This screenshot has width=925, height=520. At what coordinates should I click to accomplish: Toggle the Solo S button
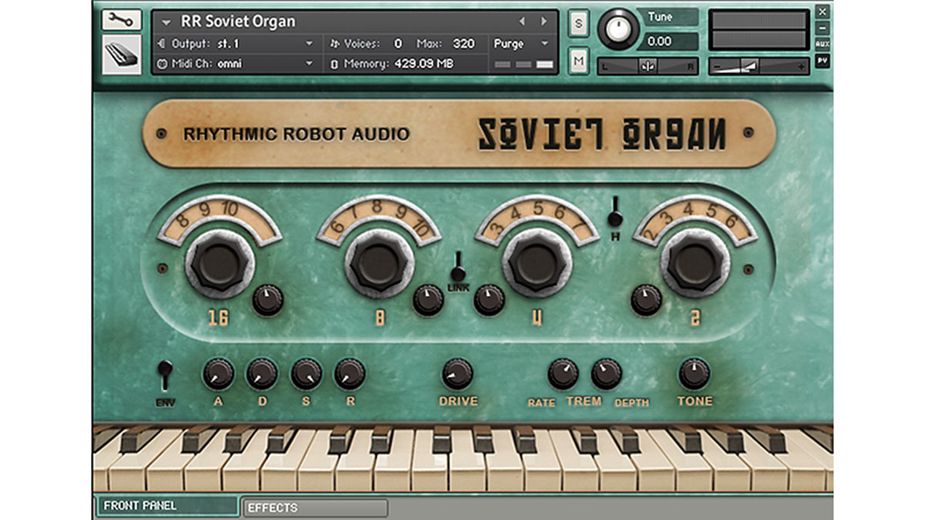click(579, 24)
